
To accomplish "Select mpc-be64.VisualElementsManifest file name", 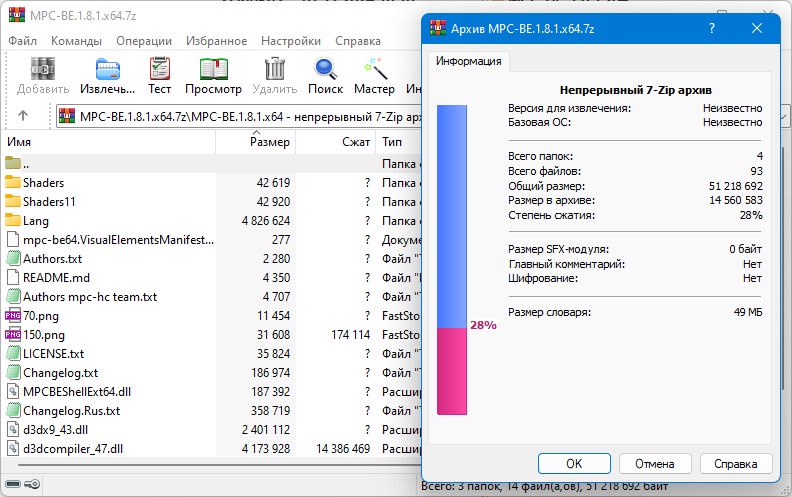I will coord(119,239).
